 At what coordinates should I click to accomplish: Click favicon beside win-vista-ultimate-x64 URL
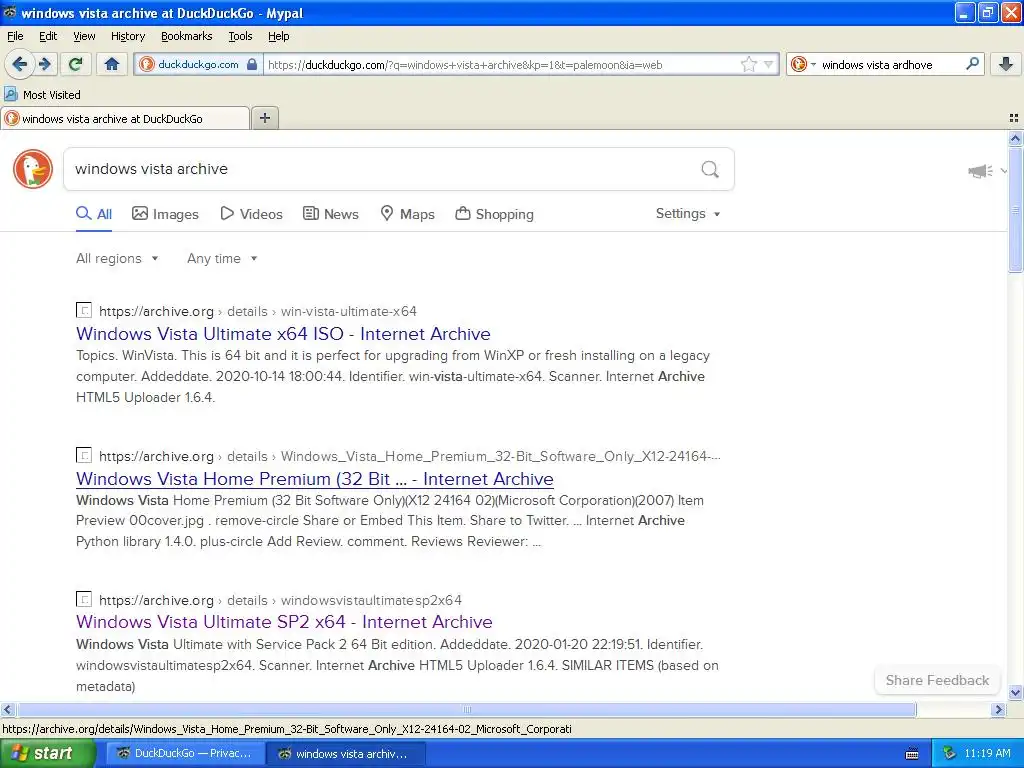[84, 310]
